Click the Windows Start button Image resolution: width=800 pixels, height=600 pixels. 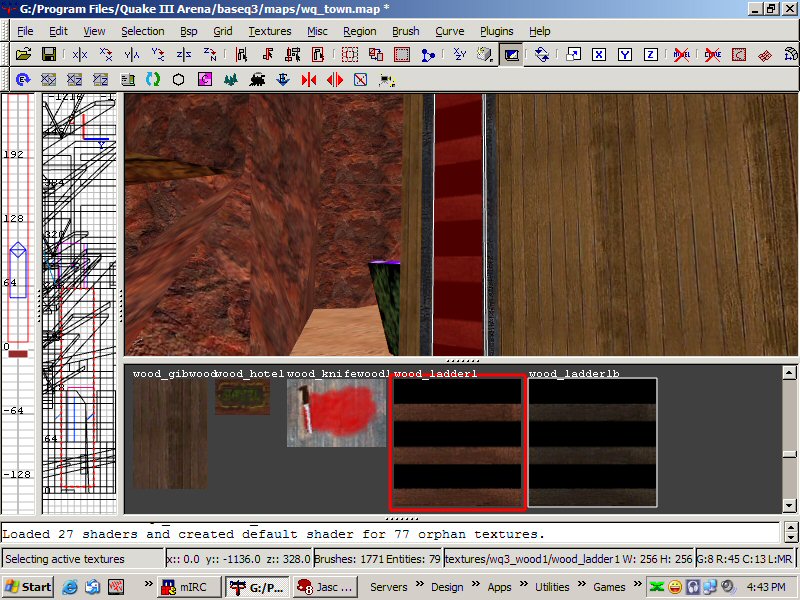(x=28, y=587)
